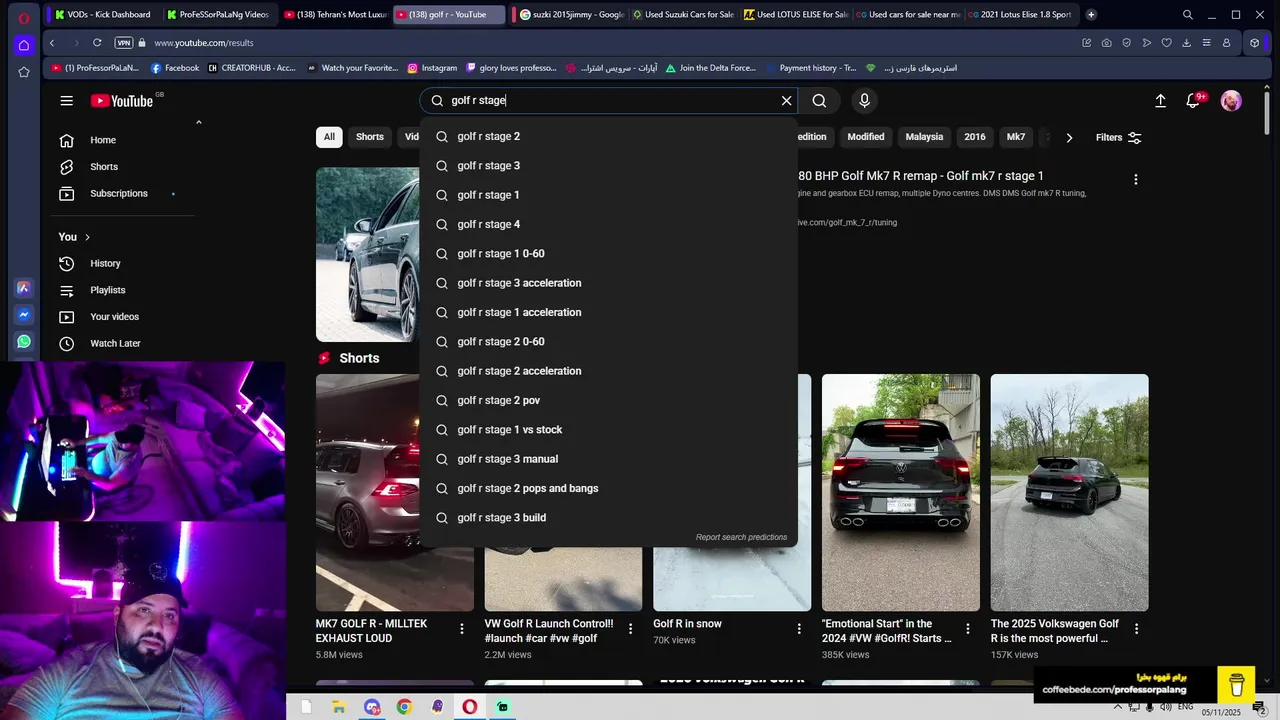Clear the search box with X
1280x720 pixels.
(x=786, y=101)
